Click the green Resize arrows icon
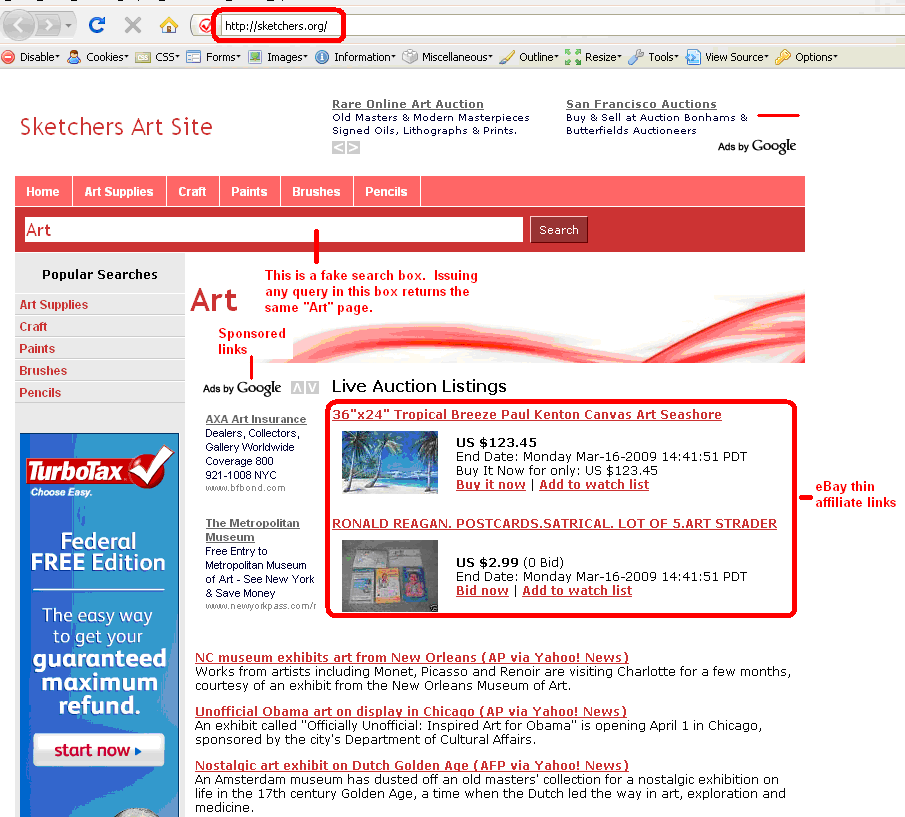Screen dimensions: 905x817 tap(573, 57)
